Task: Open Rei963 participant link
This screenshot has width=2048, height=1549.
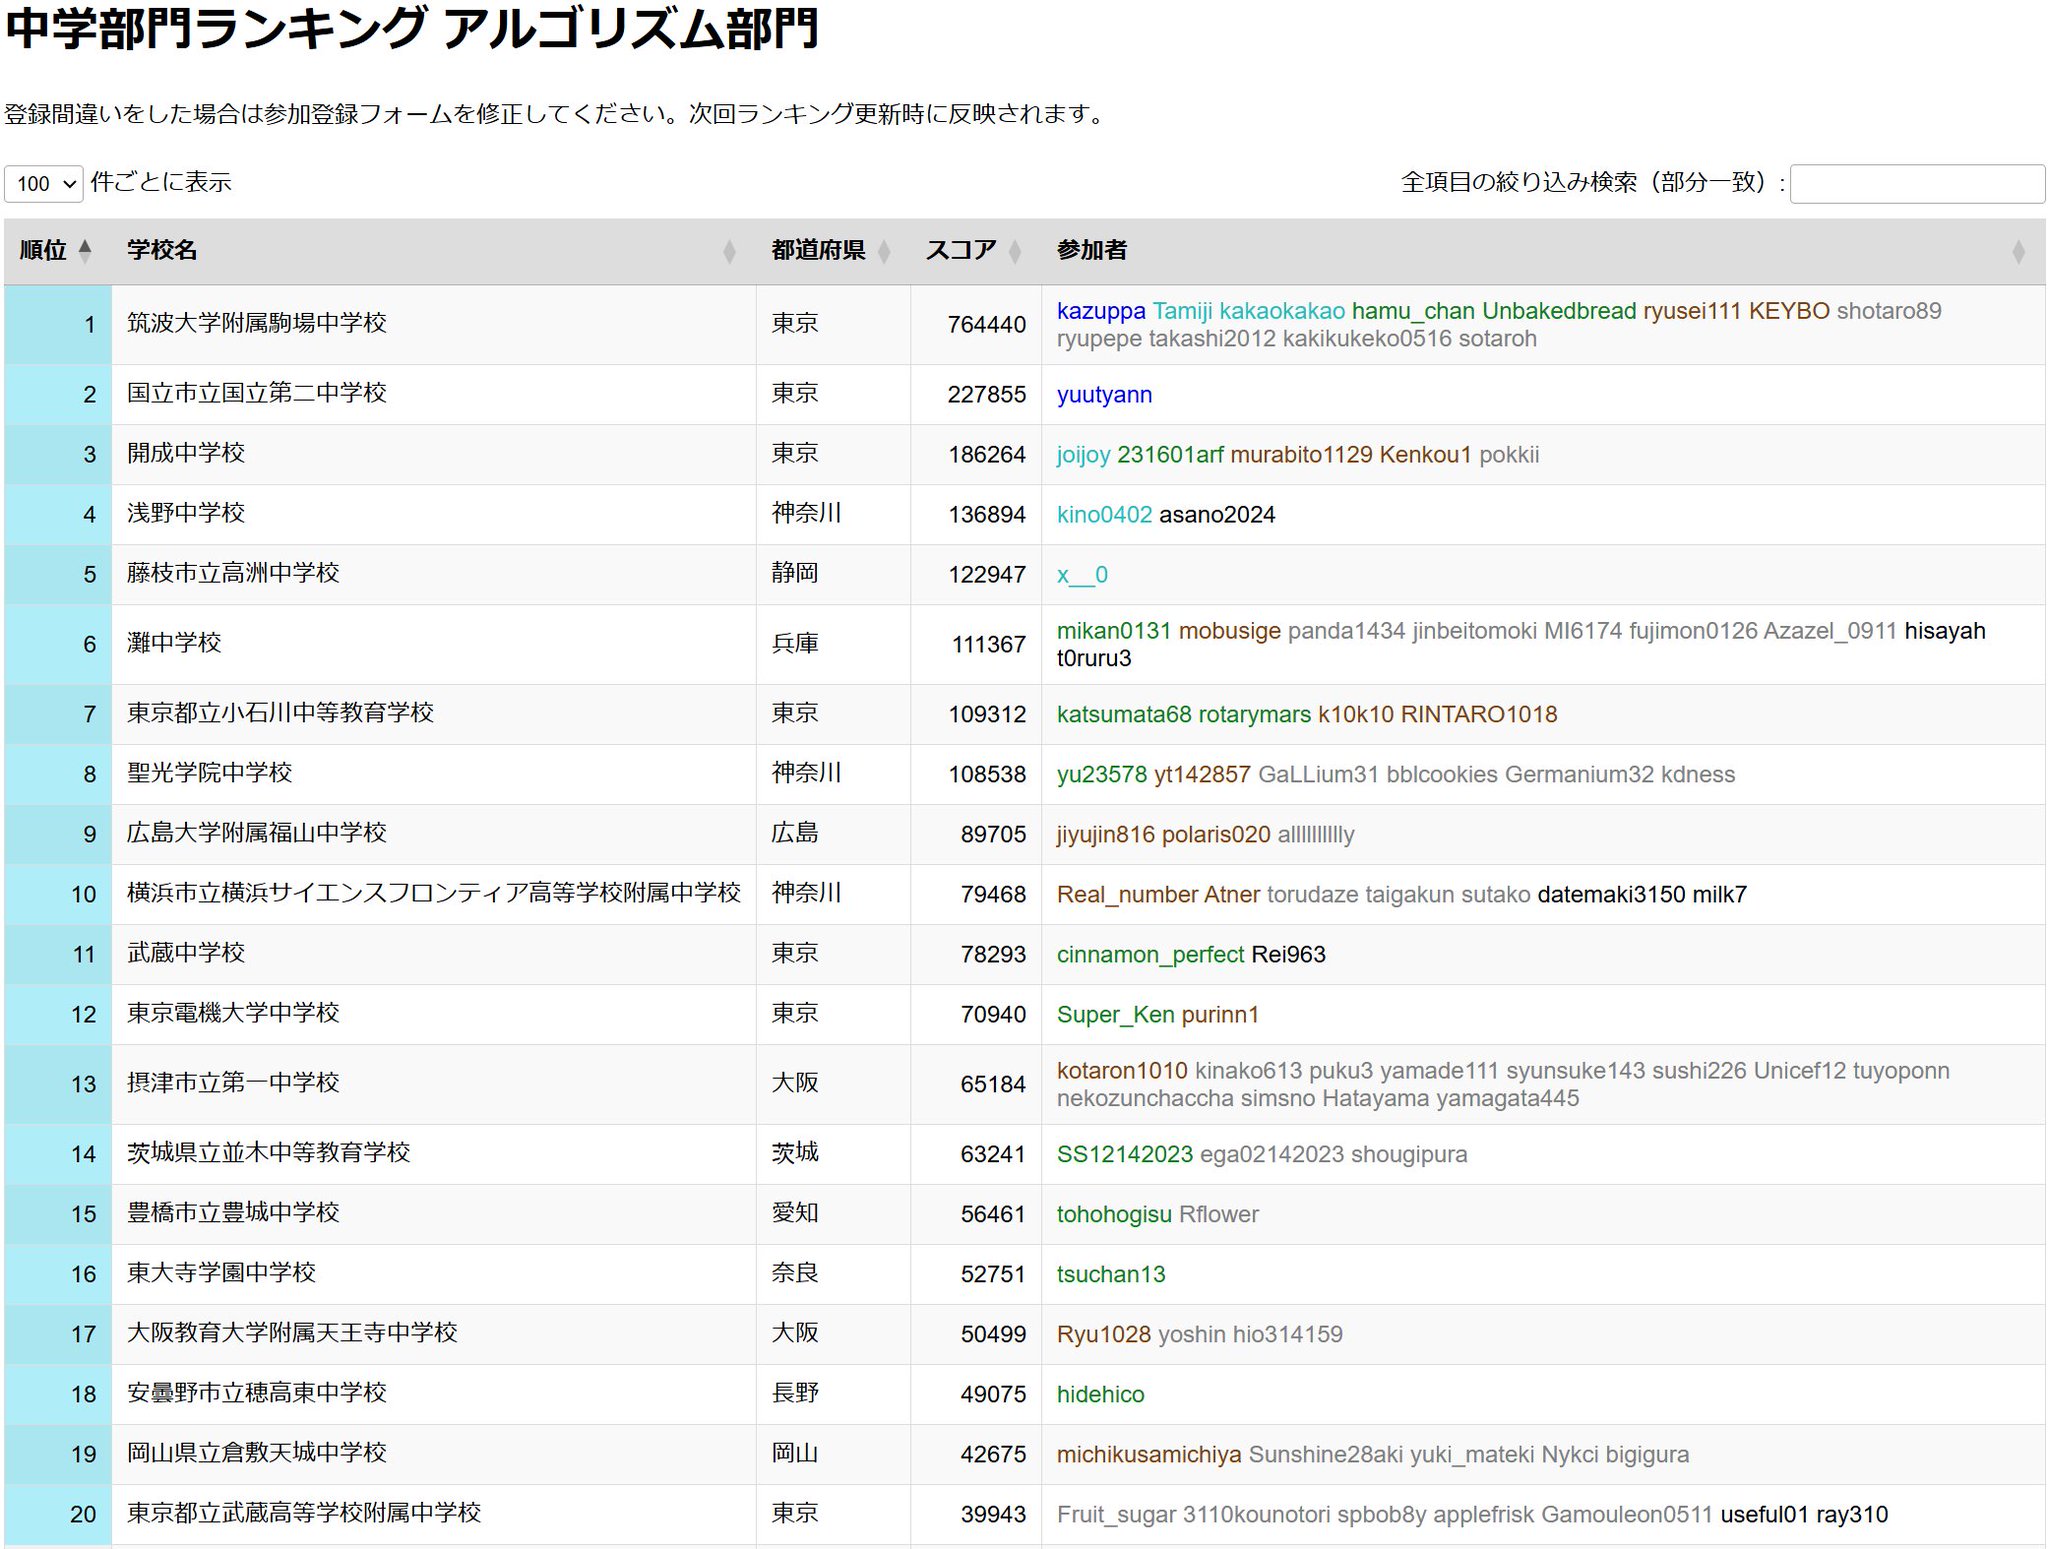Action: [1288, 955]
